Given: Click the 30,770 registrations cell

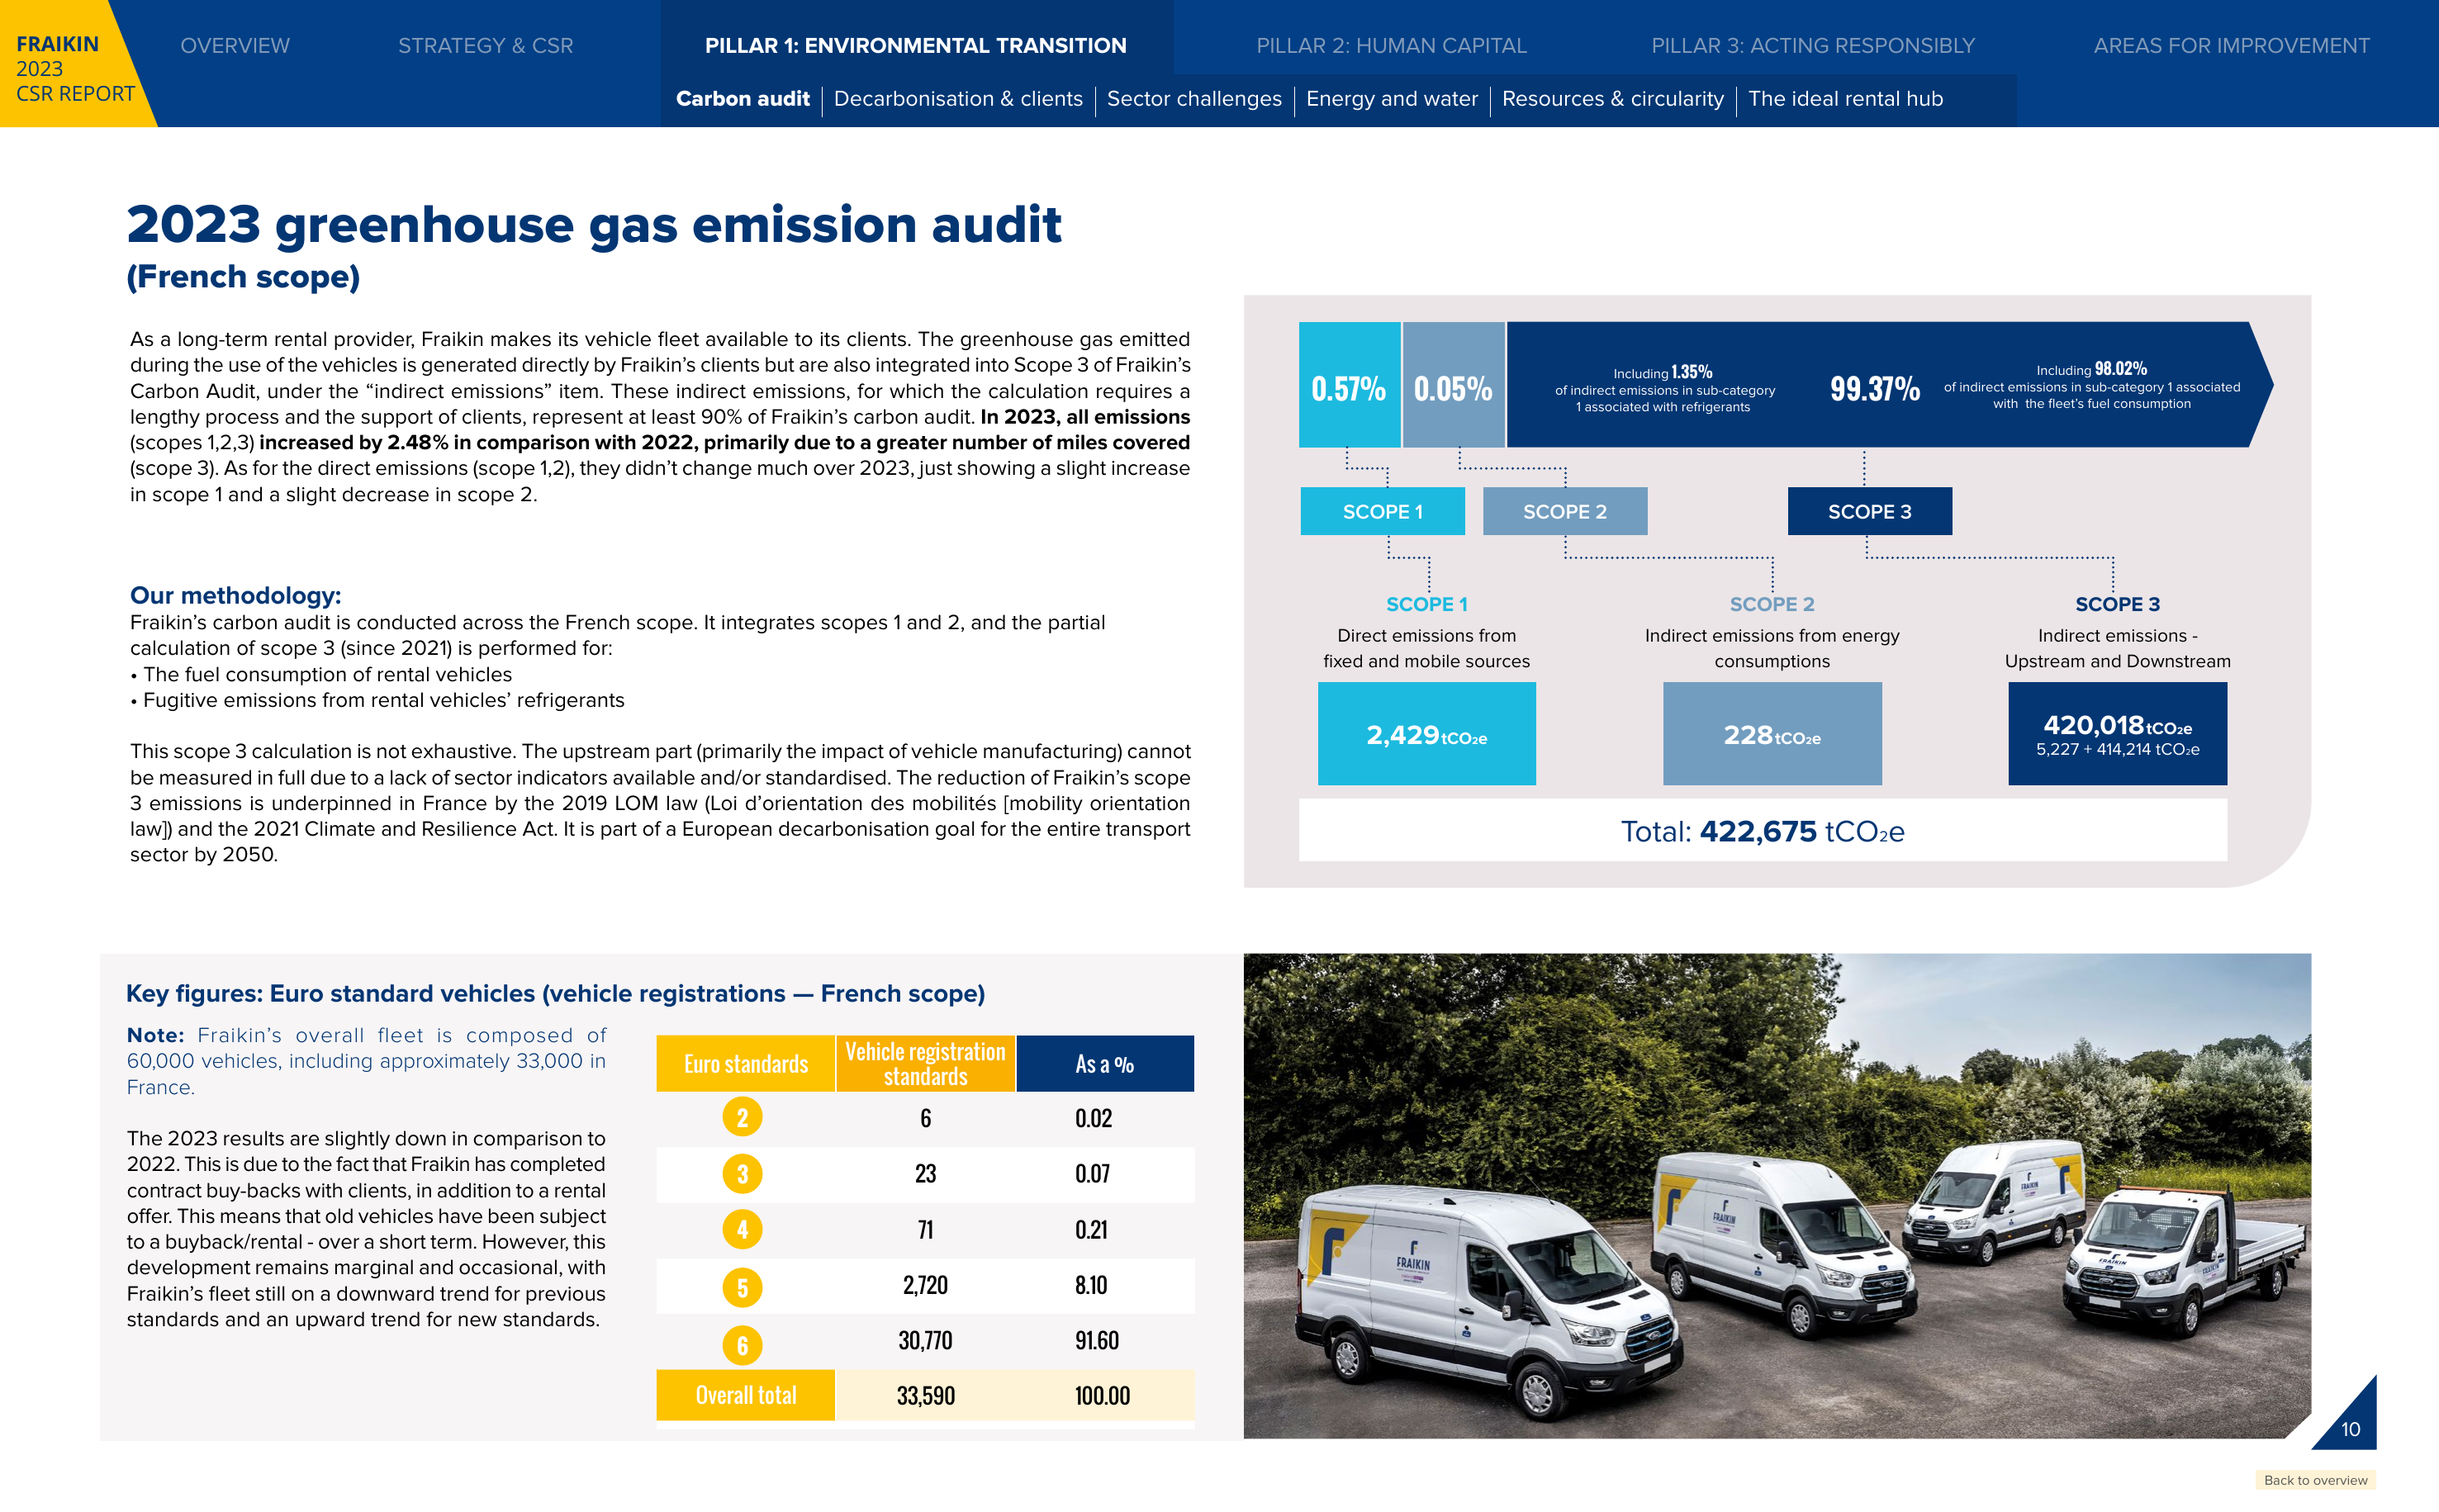Looking at the screenshot, I should (925, 1340).
